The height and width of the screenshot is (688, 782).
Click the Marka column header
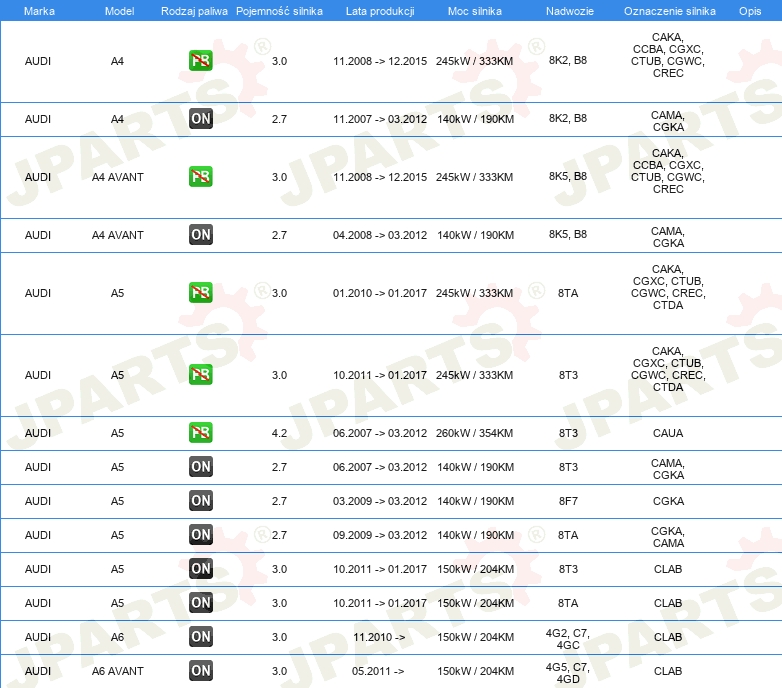(x=39, y=10)
